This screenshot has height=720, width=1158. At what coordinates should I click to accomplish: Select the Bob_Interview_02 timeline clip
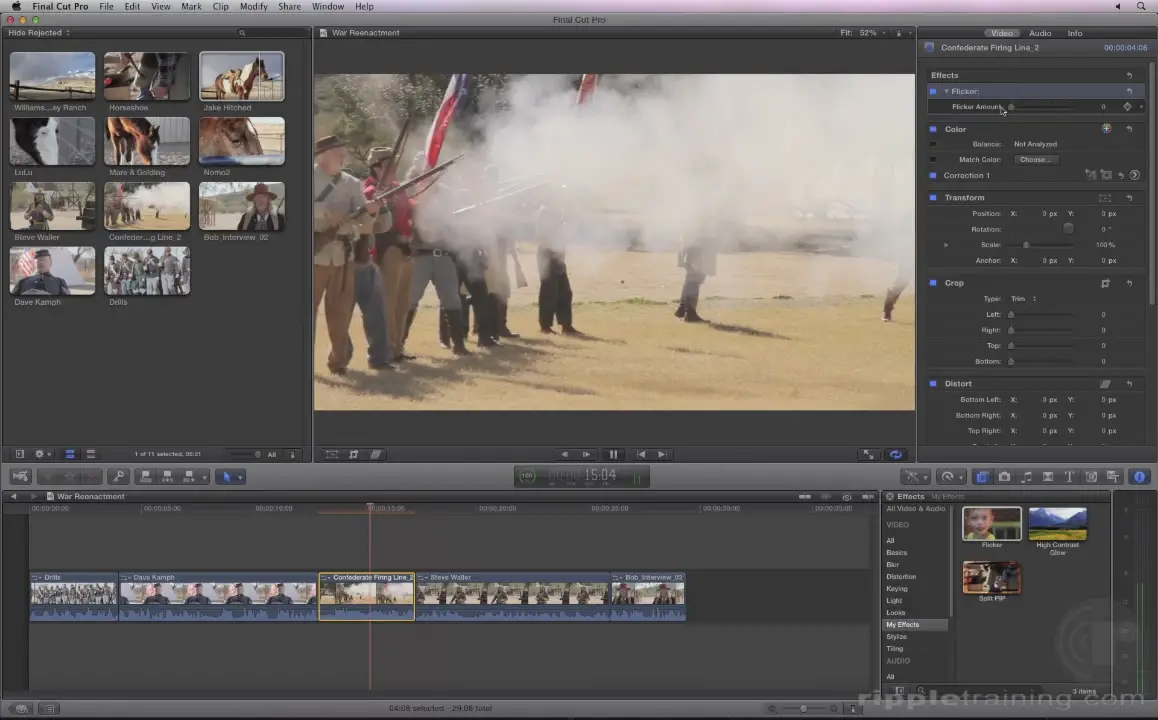pos(648,596)
